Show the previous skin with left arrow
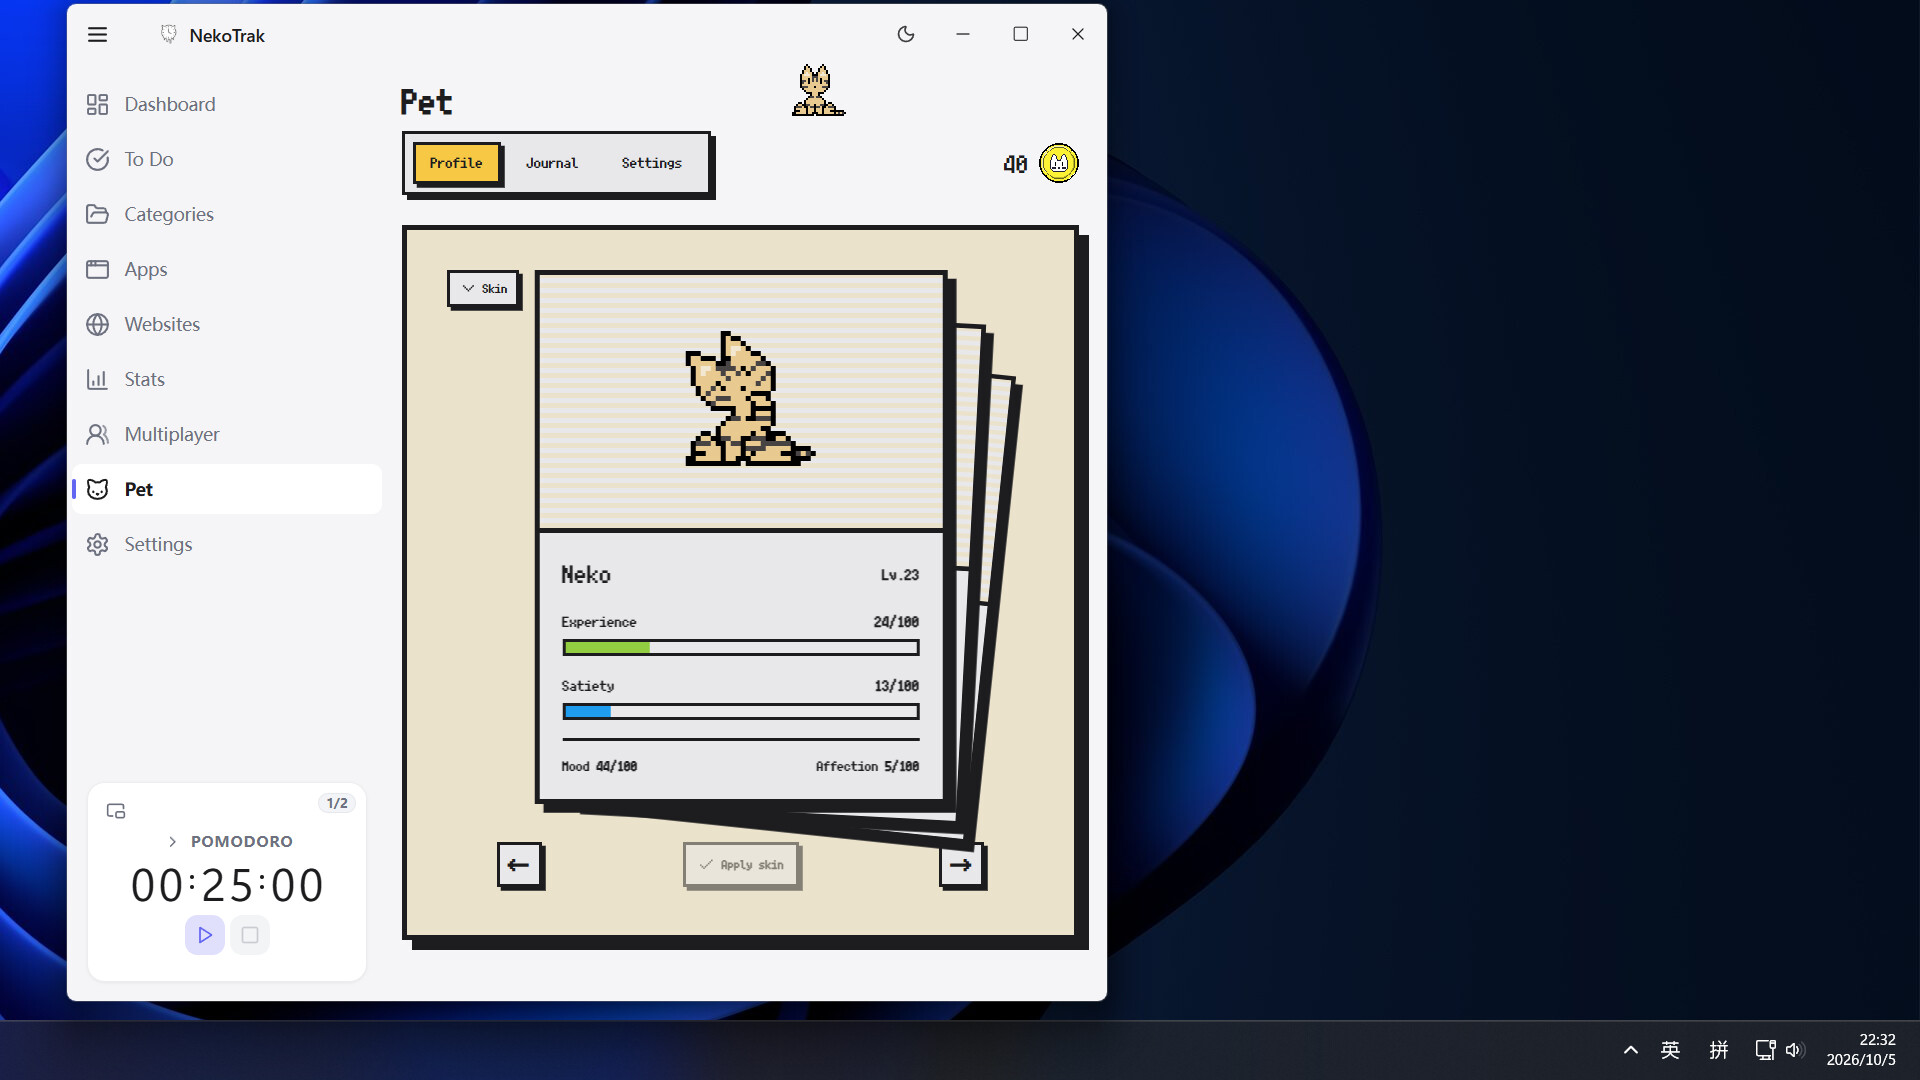Image resolution: width=1920 pixels, height=1080 pixels. 519,865
